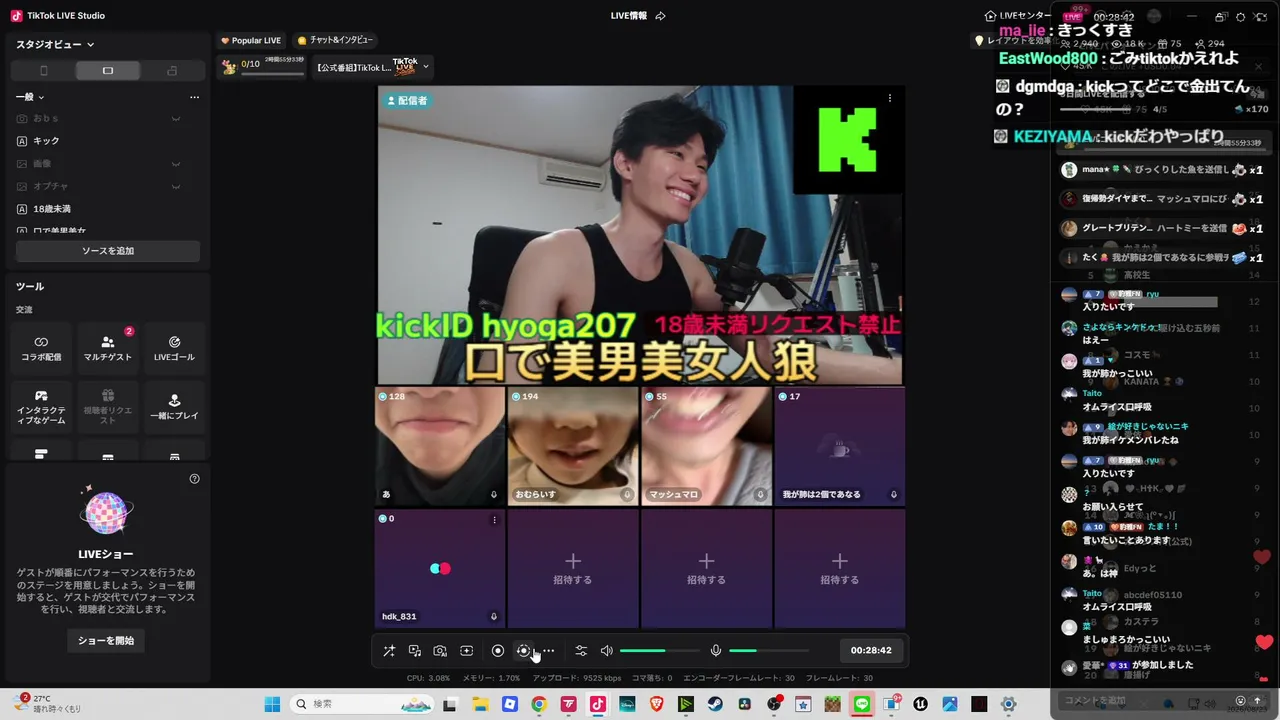Open Steam from the taskbar

point(716,704)
